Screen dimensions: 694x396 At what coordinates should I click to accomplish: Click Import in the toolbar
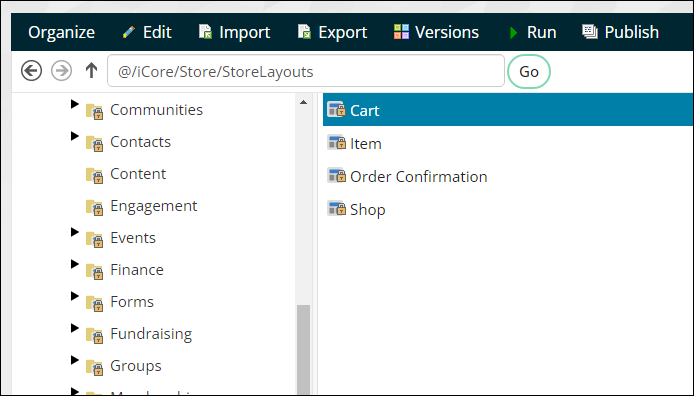234,32
